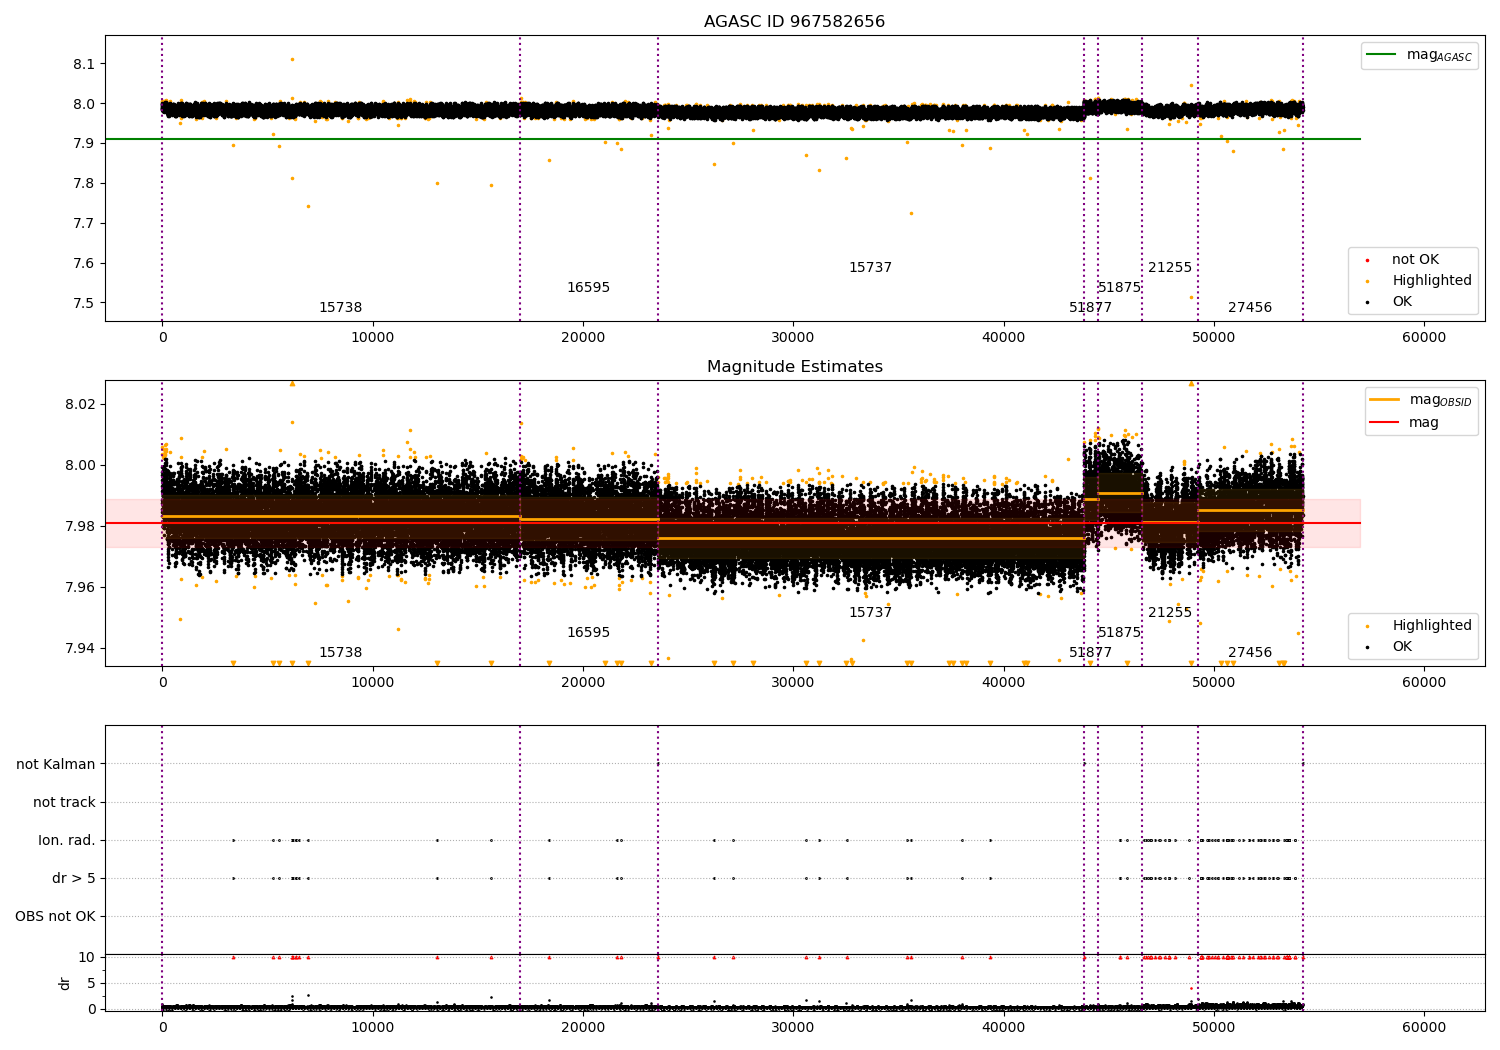Screen dimensions: 1500x1050
Task: Click obsid label 27456 in Magnitude Estimates plot
Action: click(x=1250, y=653)
